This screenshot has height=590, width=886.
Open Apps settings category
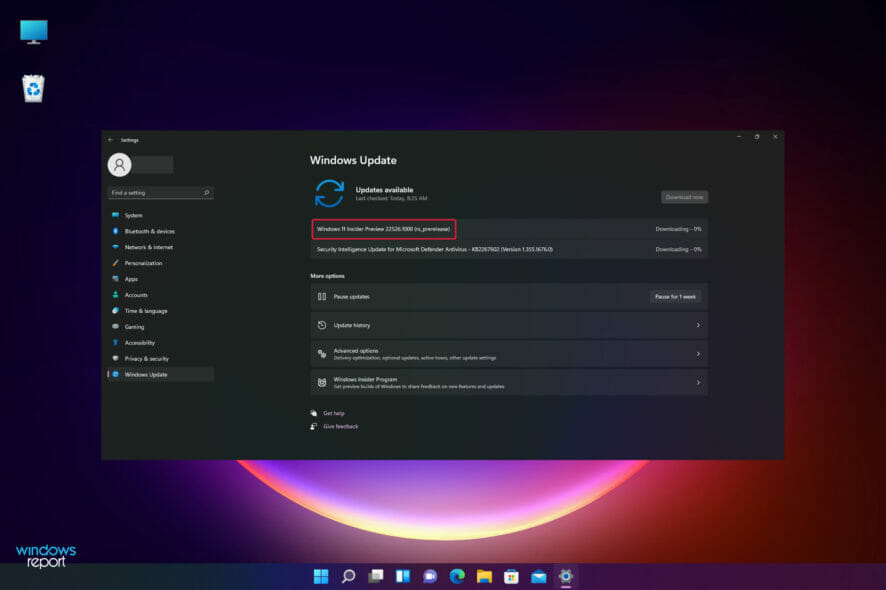click(160, 279)
